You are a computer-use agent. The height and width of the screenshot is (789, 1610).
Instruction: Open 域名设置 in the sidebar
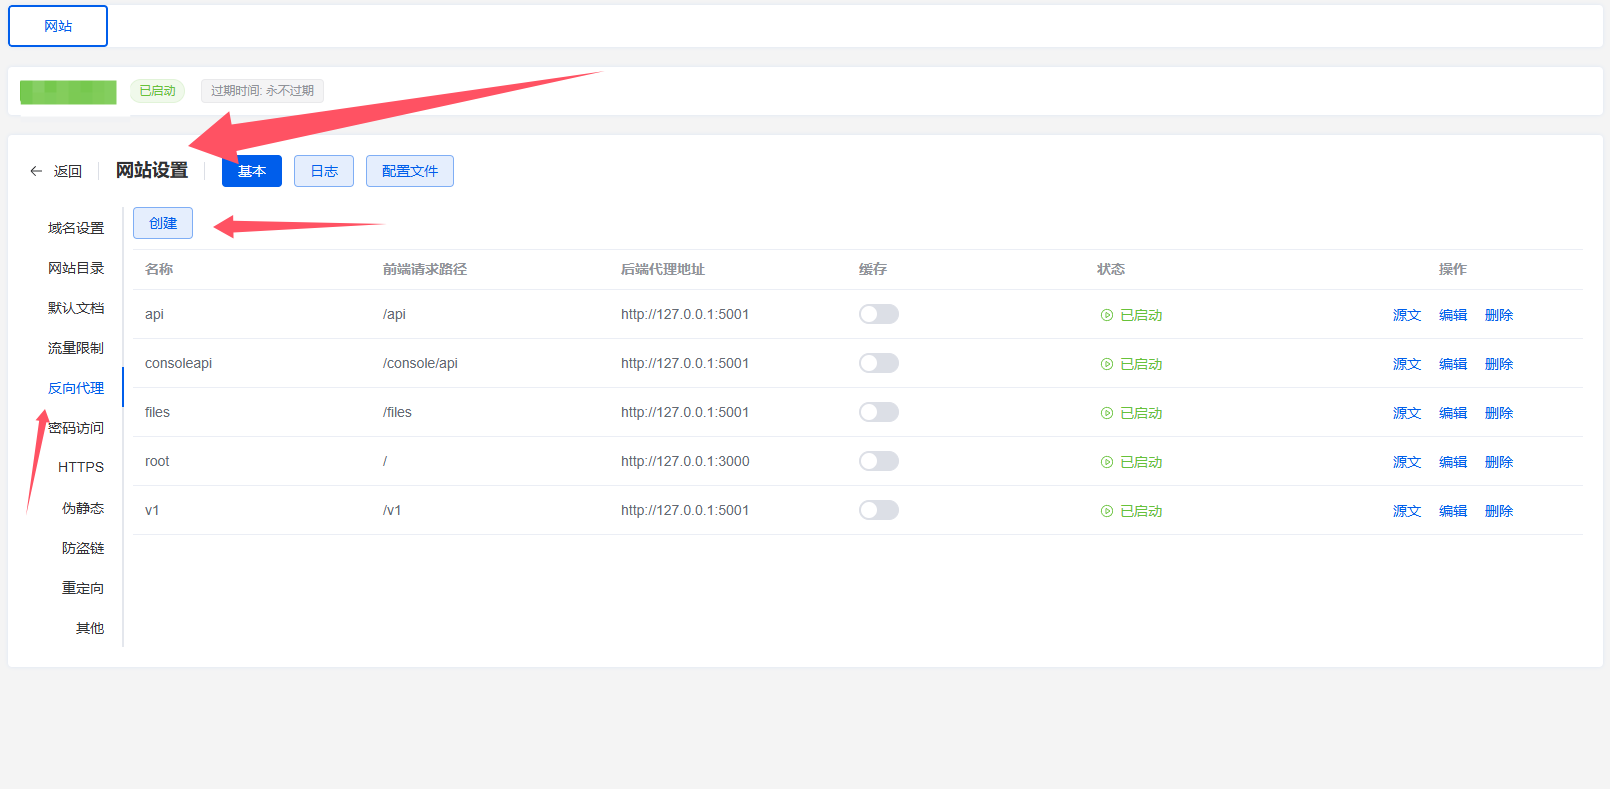[x=76, y=228]
